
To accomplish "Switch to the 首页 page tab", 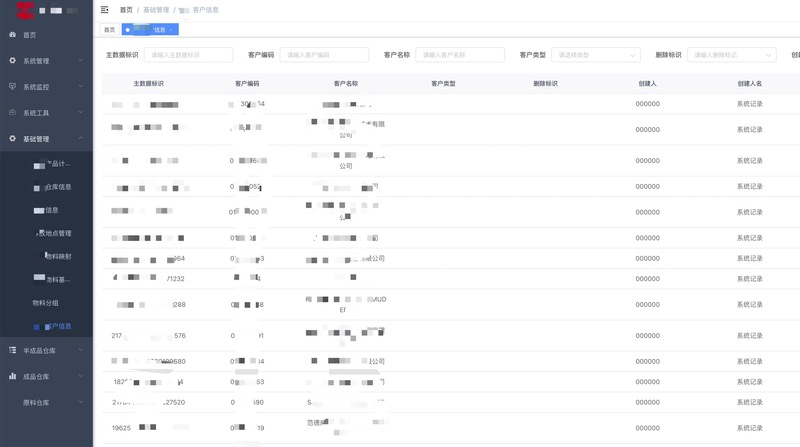I will (x=109, y=30).
